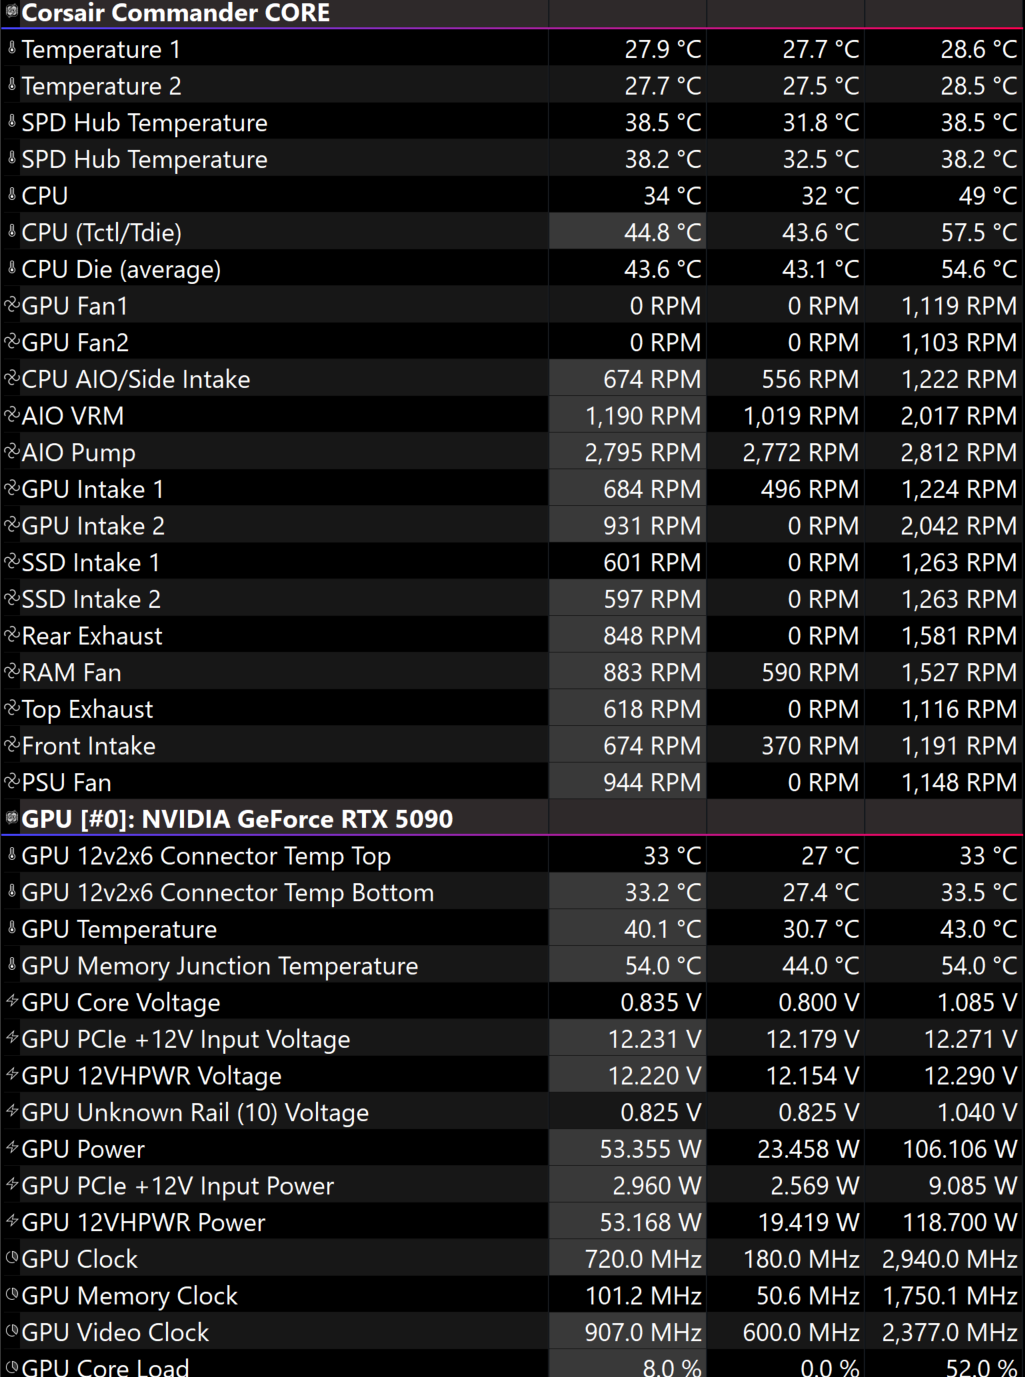Click the 0.835 V GPU Core Voltage value
Screen dimensions: 1025x1377
click(x=661, y=1003)
